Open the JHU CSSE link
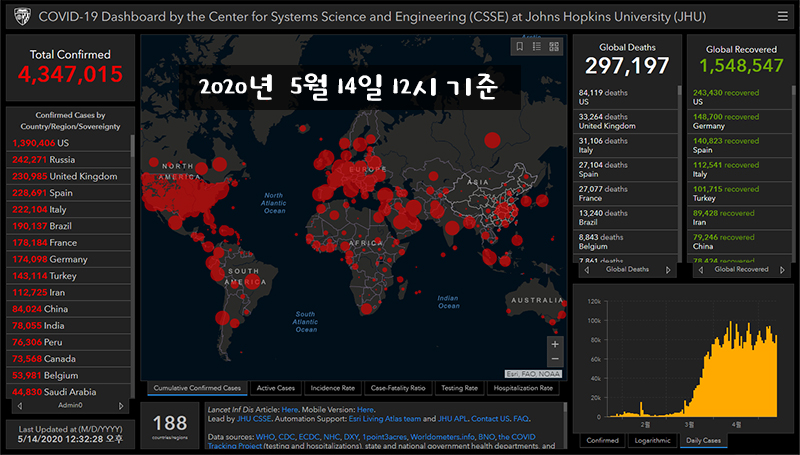Screen dimensions: 800x455 click(x=254, y=419)
